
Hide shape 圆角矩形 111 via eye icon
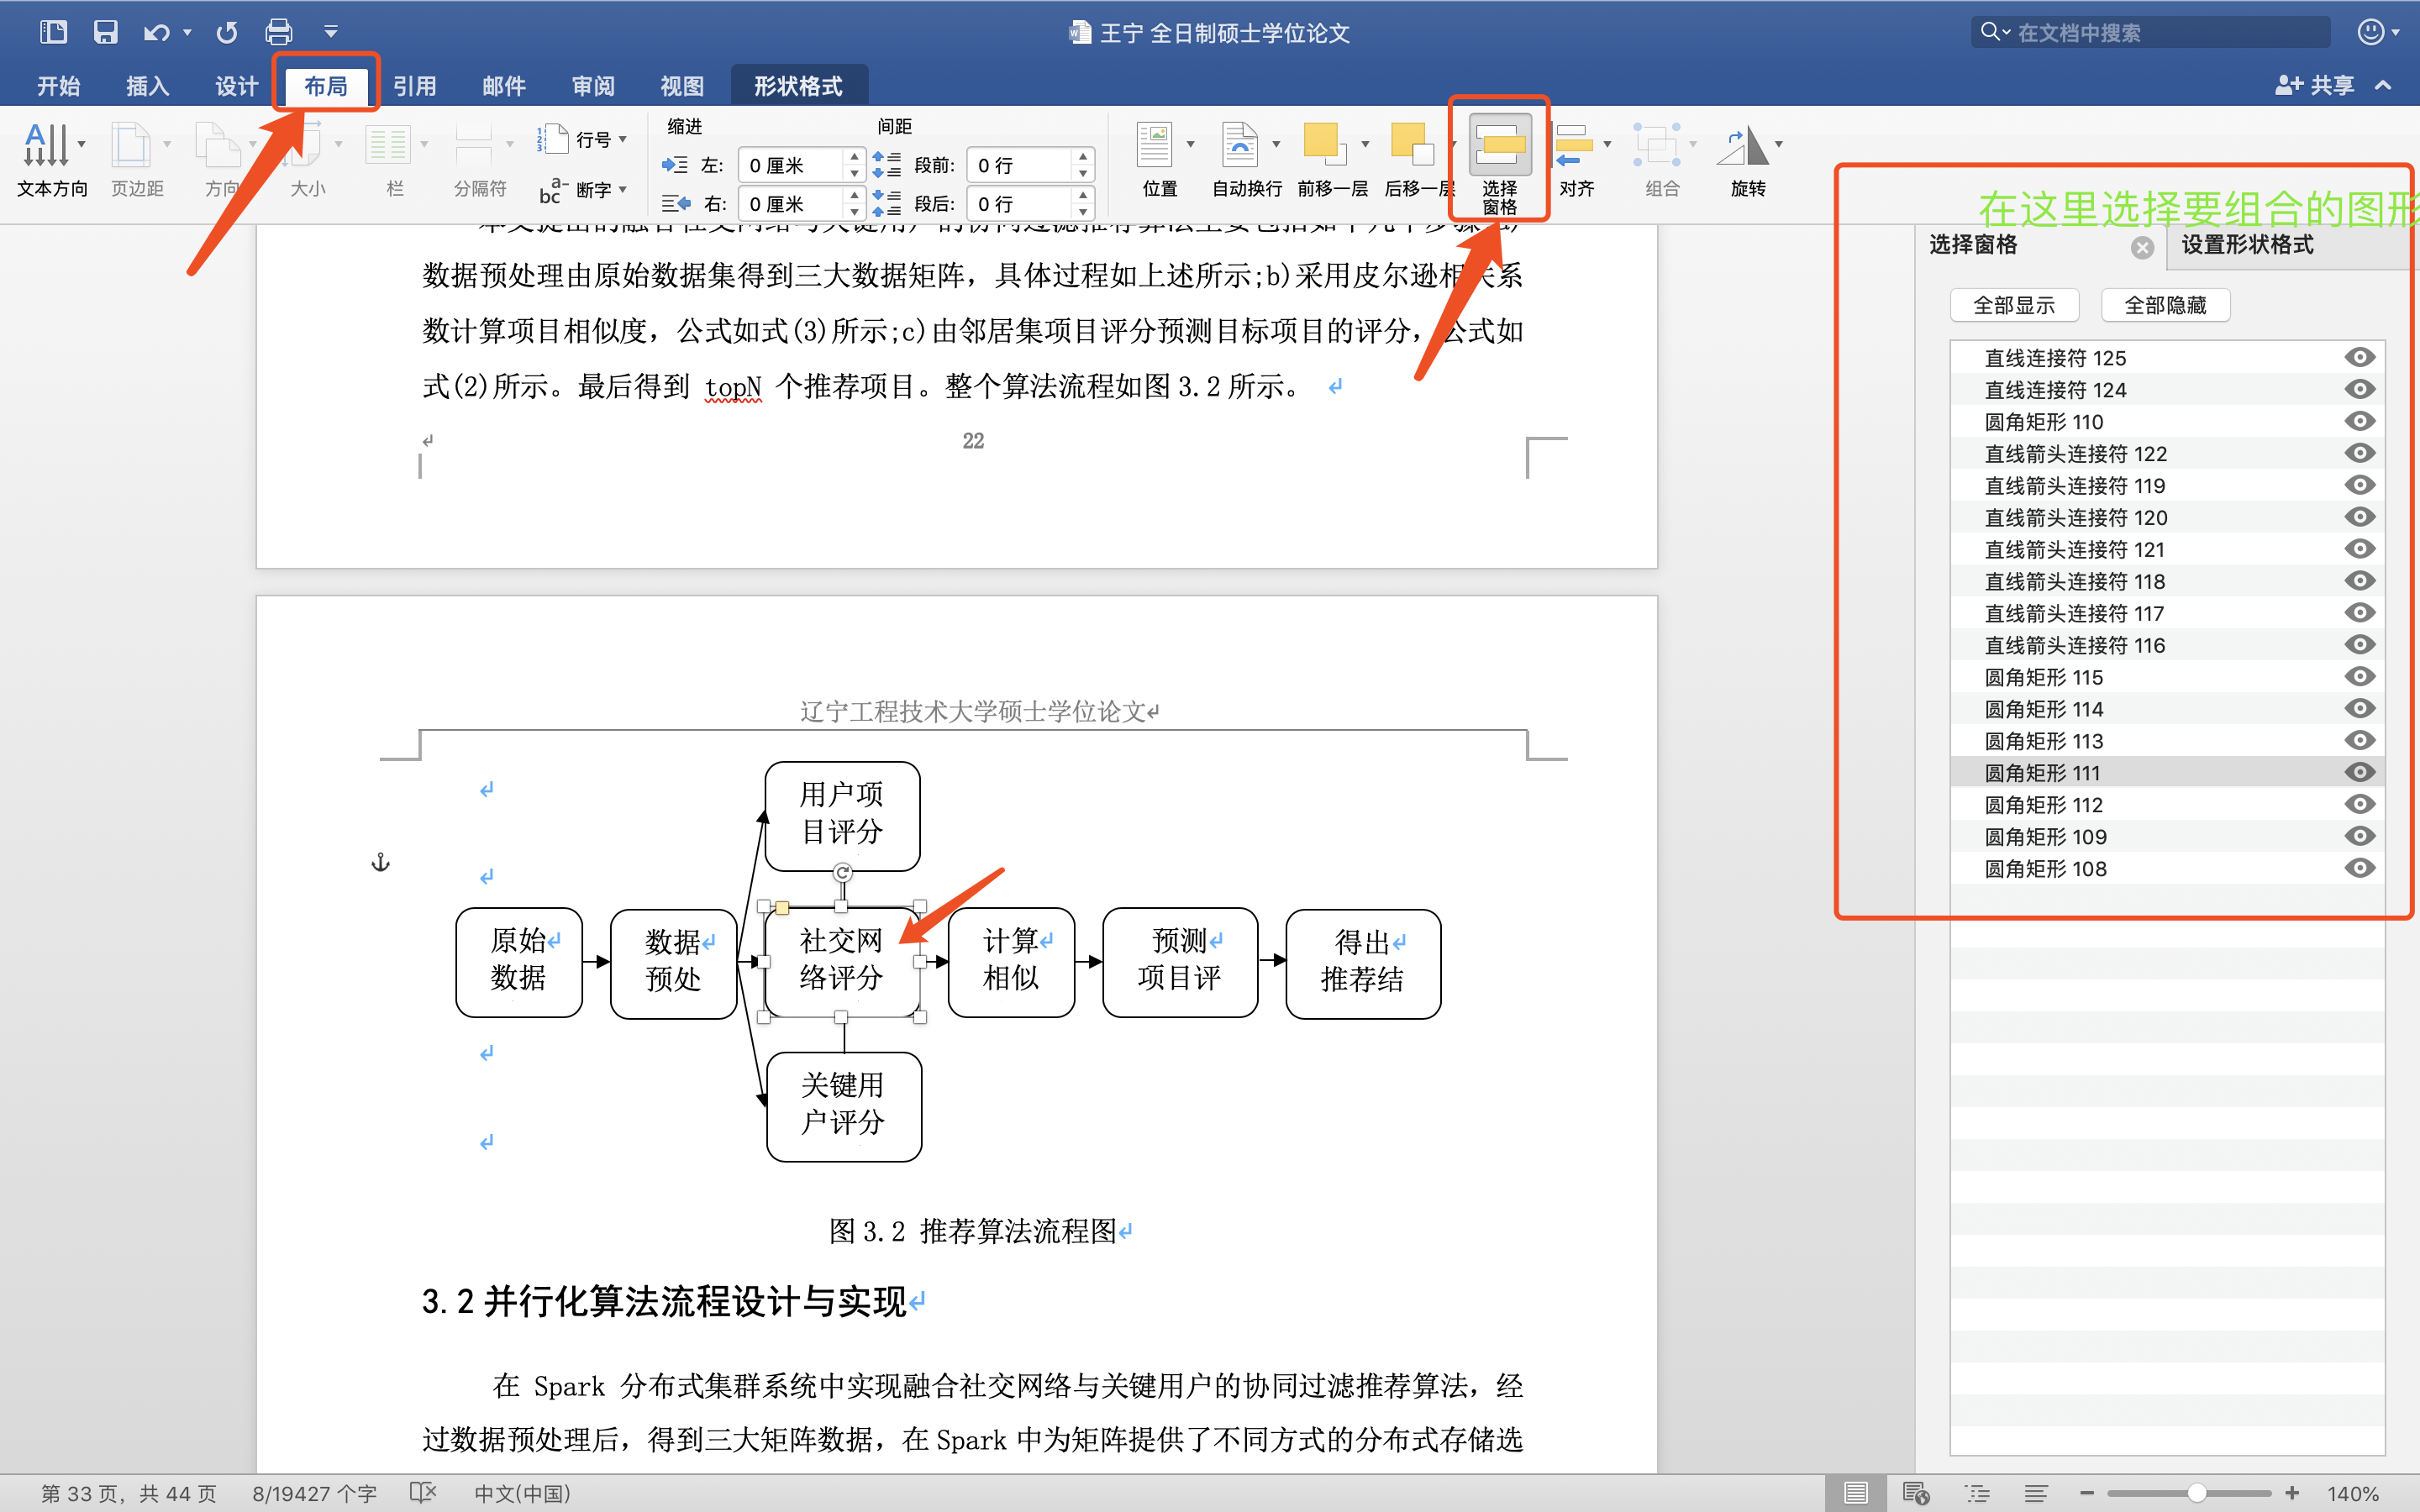(2359, 772)
